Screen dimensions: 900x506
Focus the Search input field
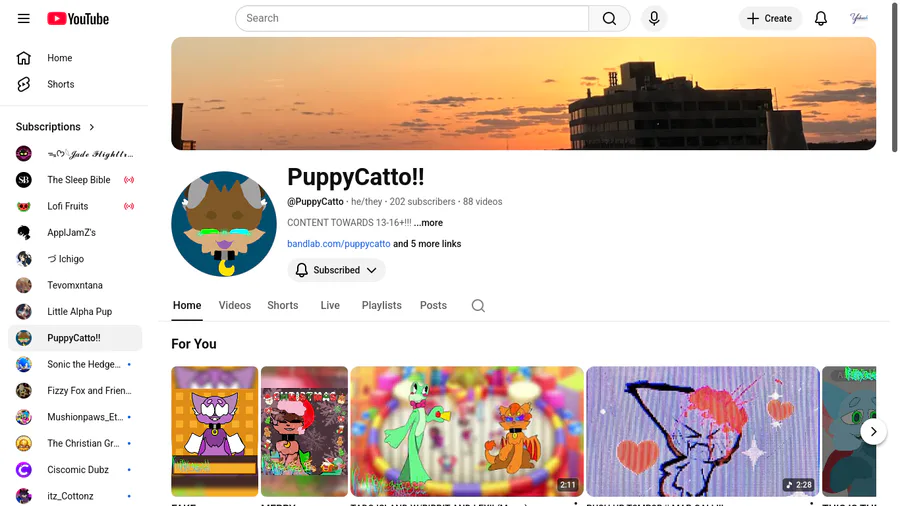(412, 18)
